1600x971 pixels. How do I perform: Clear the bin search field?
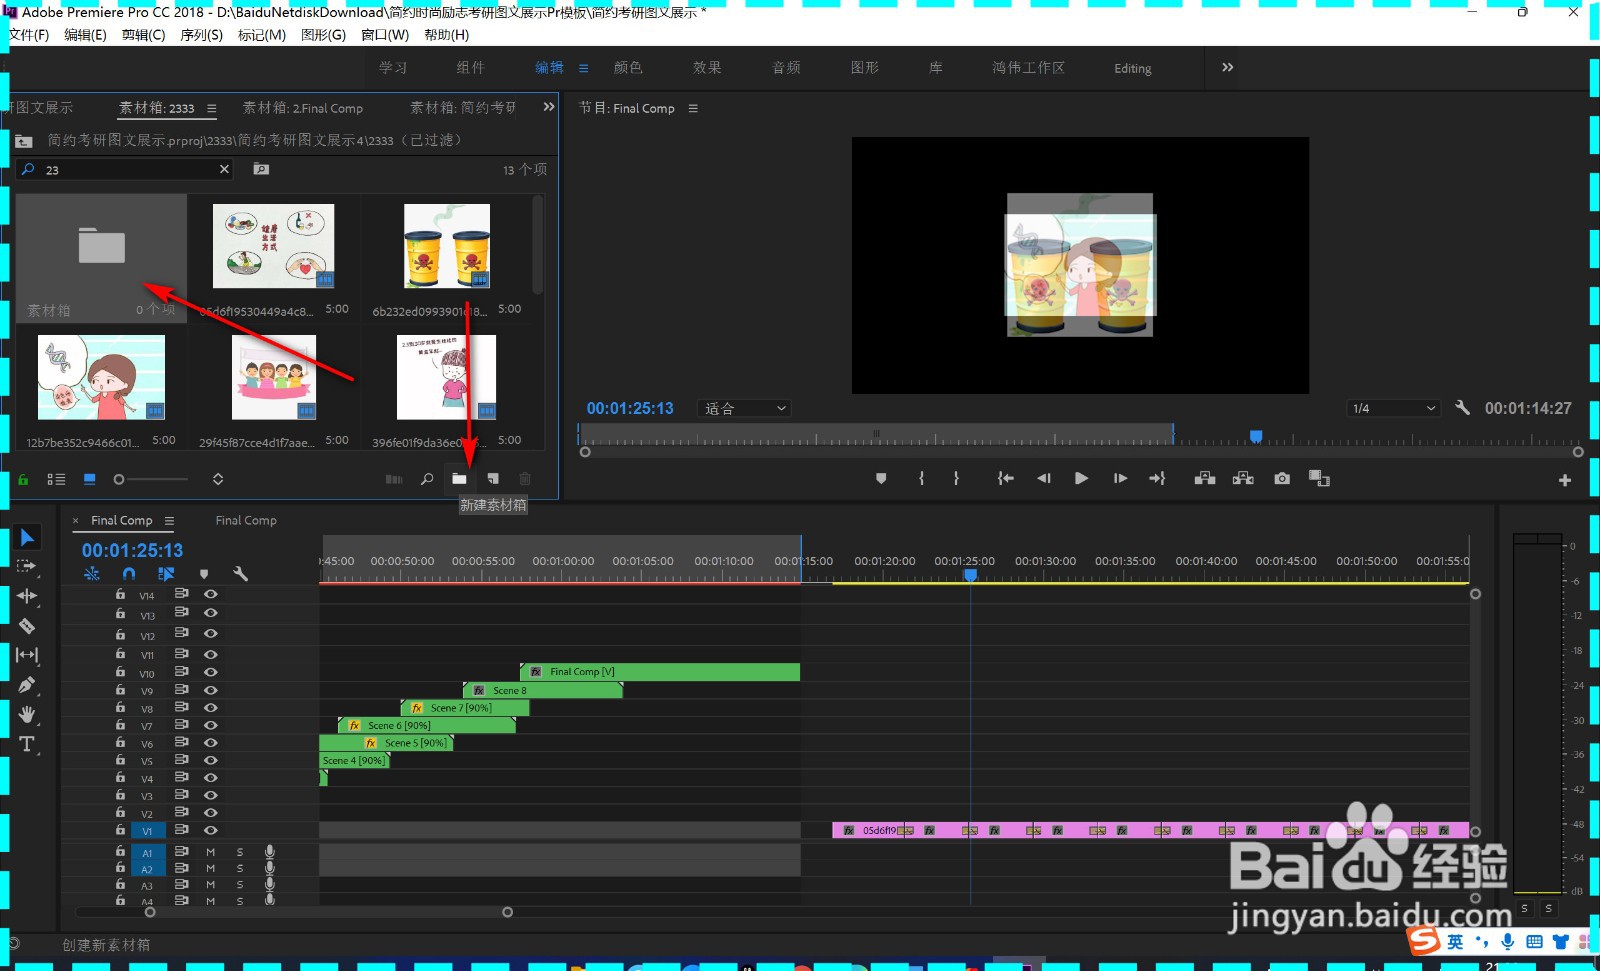click(x=224, y=169)
